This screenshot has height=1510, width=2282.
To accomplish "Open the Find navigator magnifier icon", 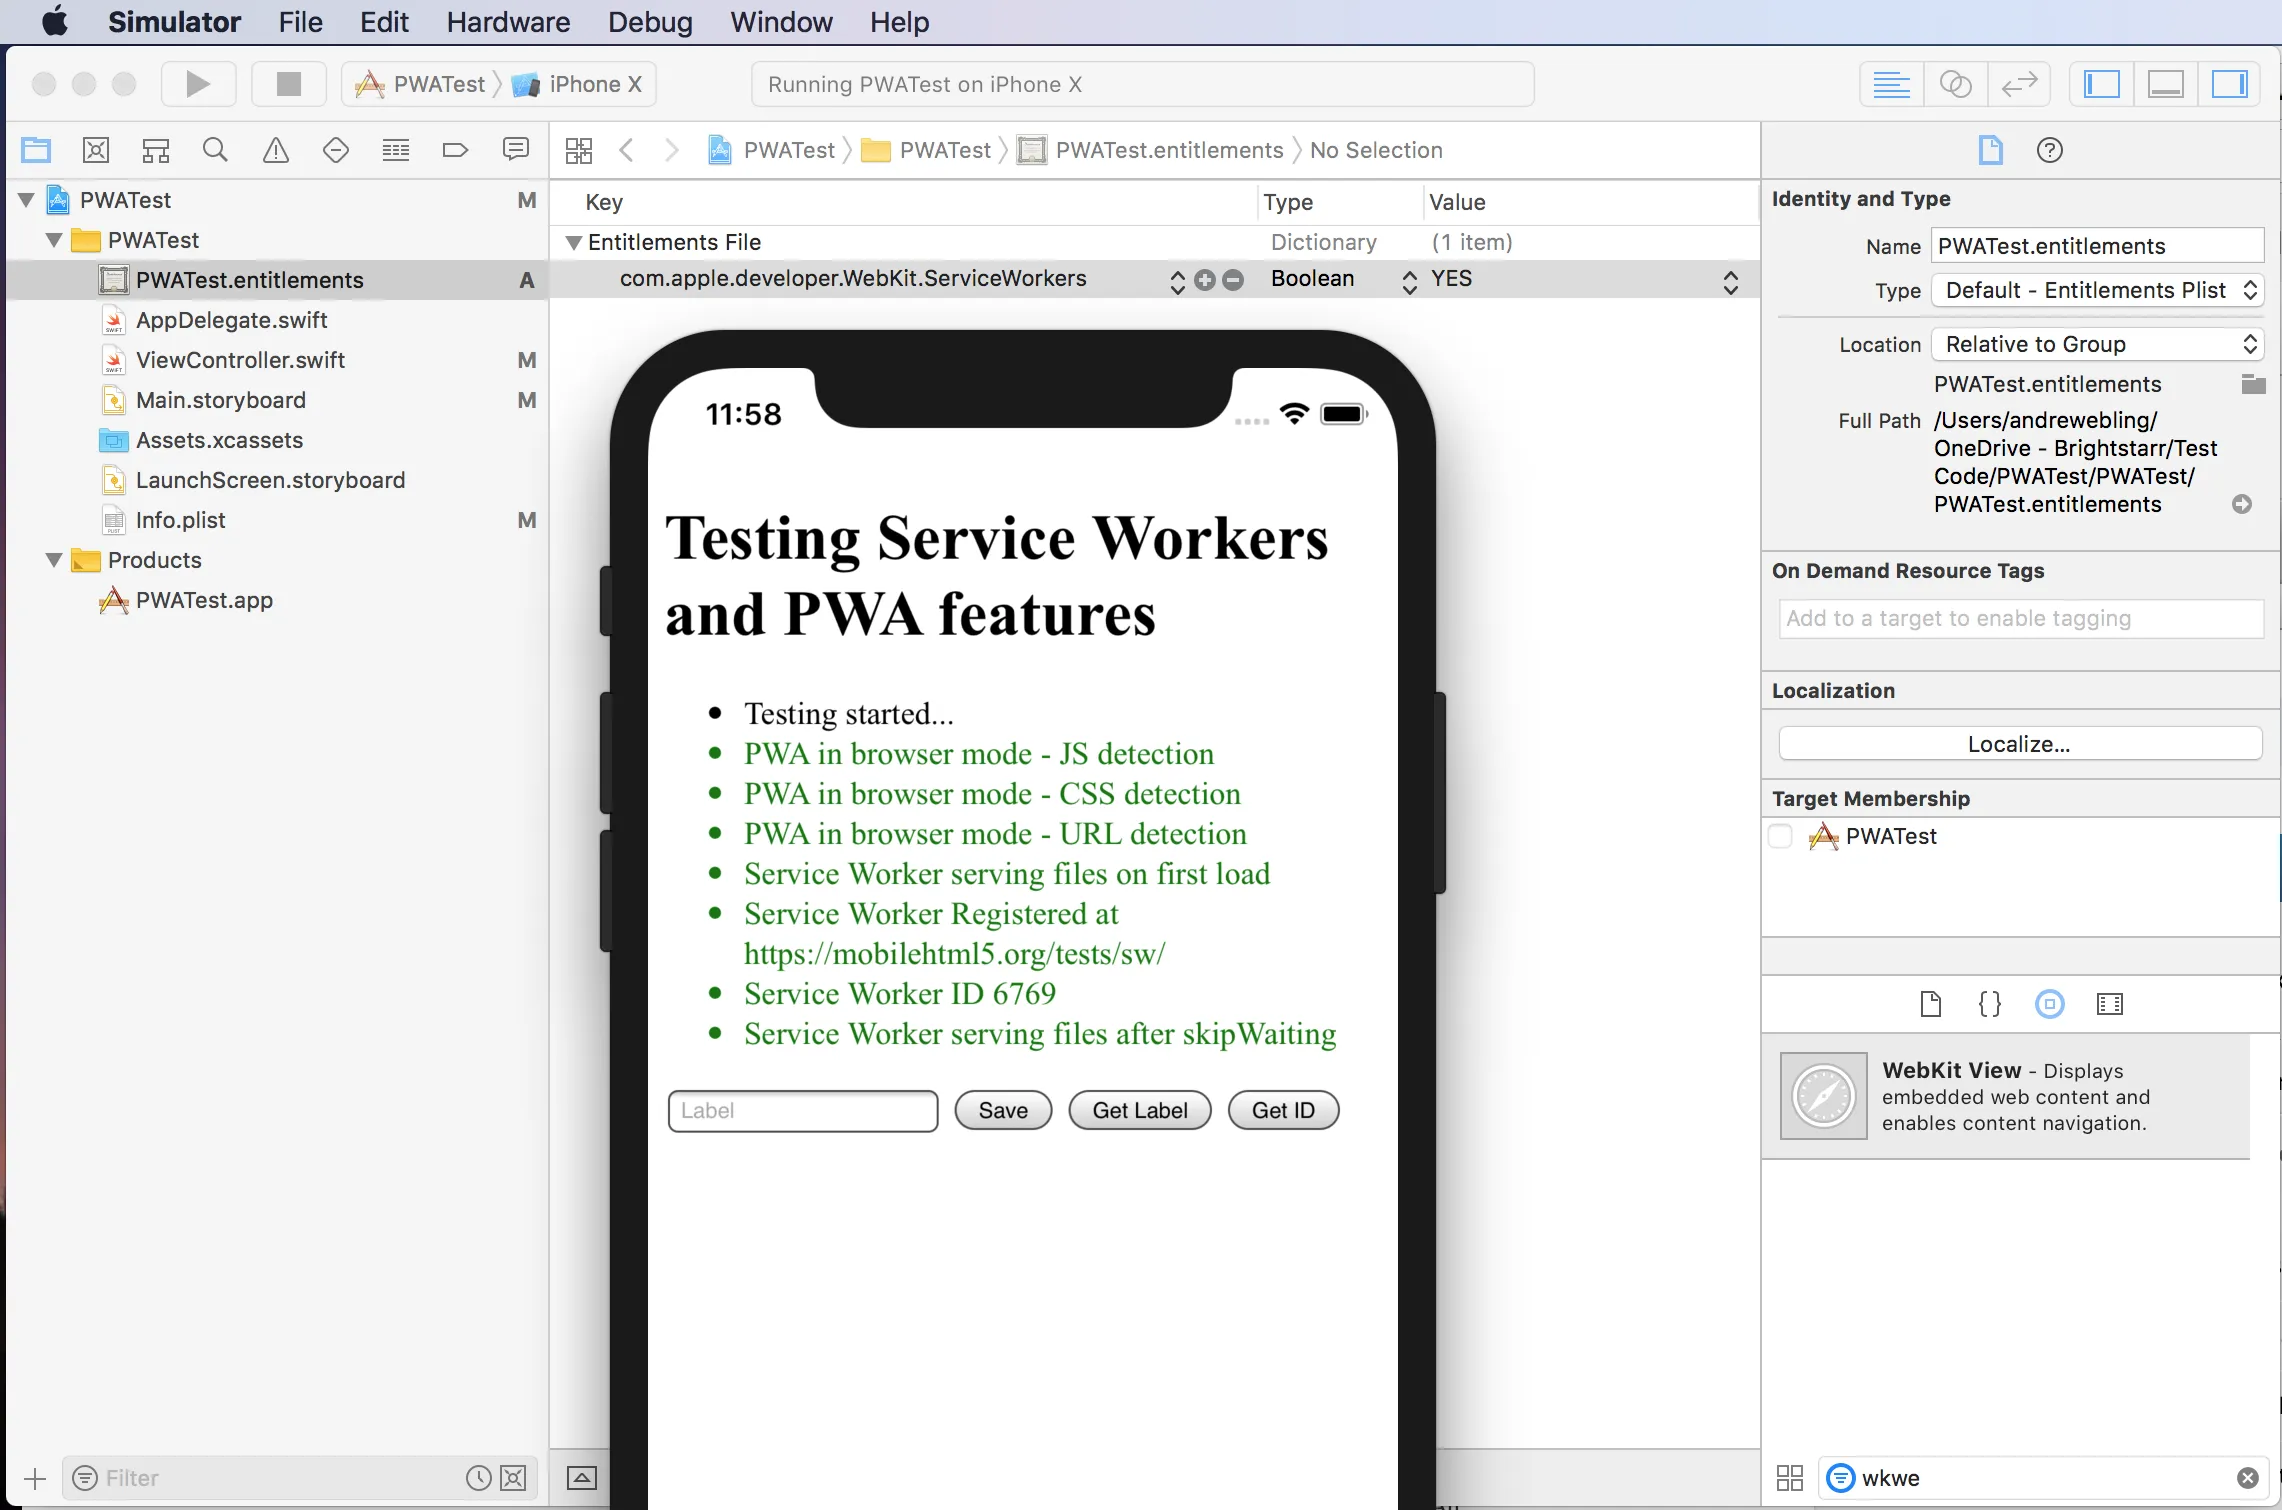I will click(x=215, y=150).
